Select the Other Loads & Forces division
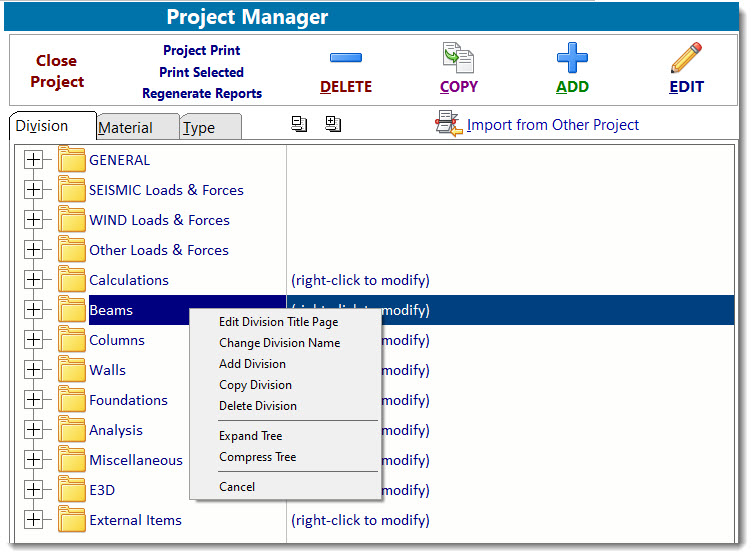 158,250
